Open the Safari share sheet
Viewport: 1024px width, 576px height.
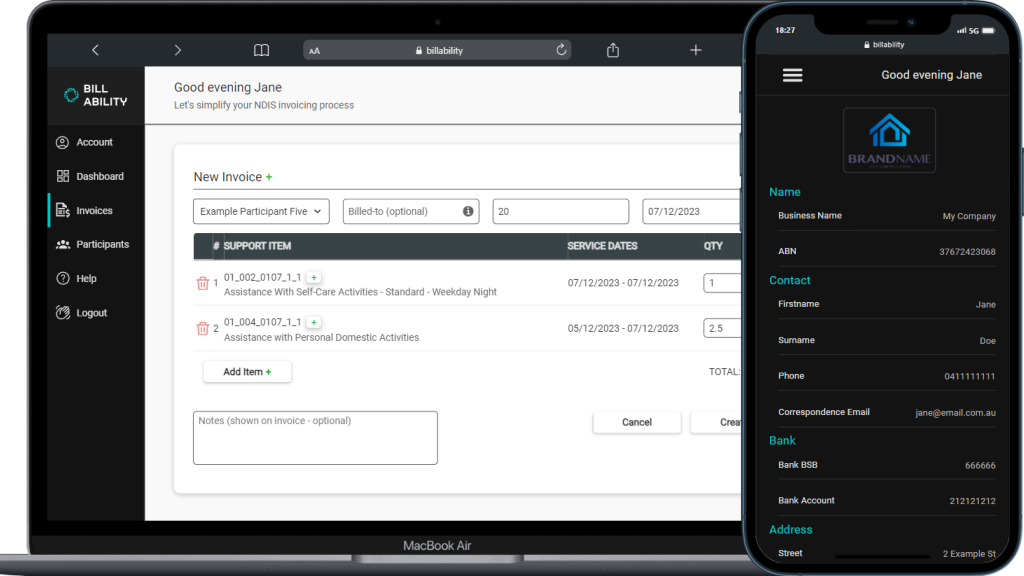[x=612, y=49]
